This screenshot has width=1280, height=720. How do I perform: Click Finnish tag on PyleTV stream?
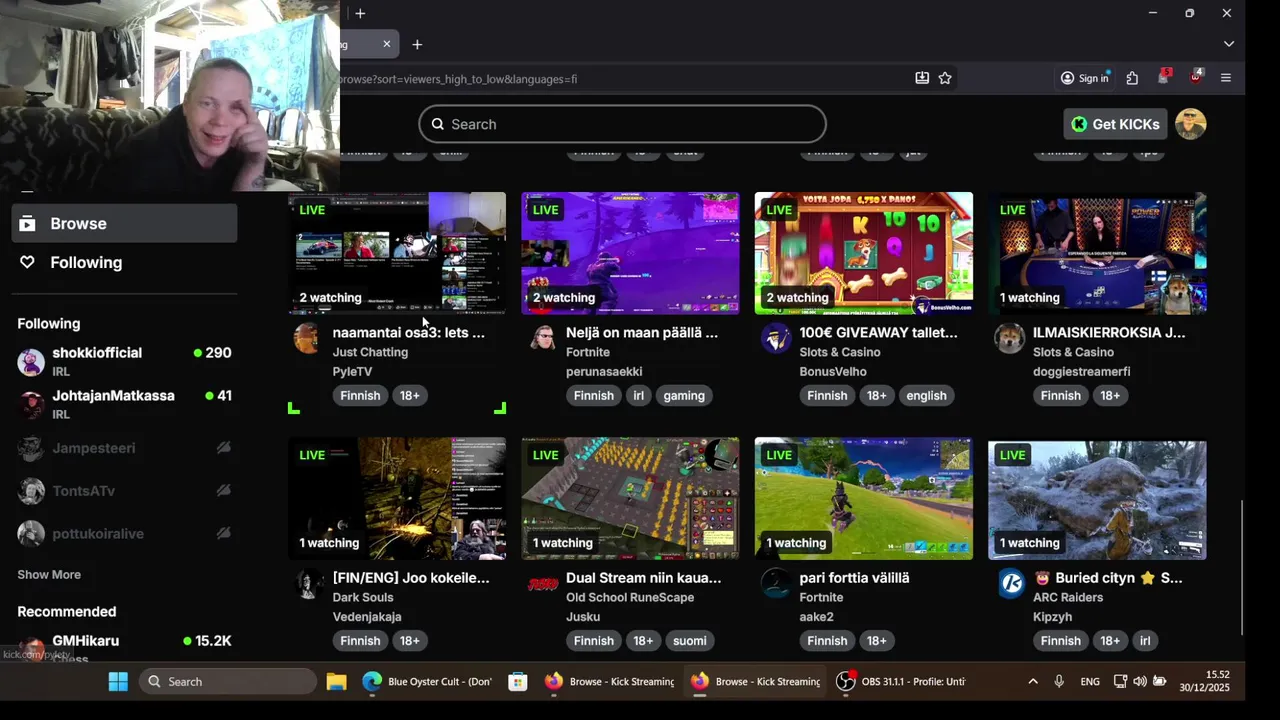(x=360, y=395)
